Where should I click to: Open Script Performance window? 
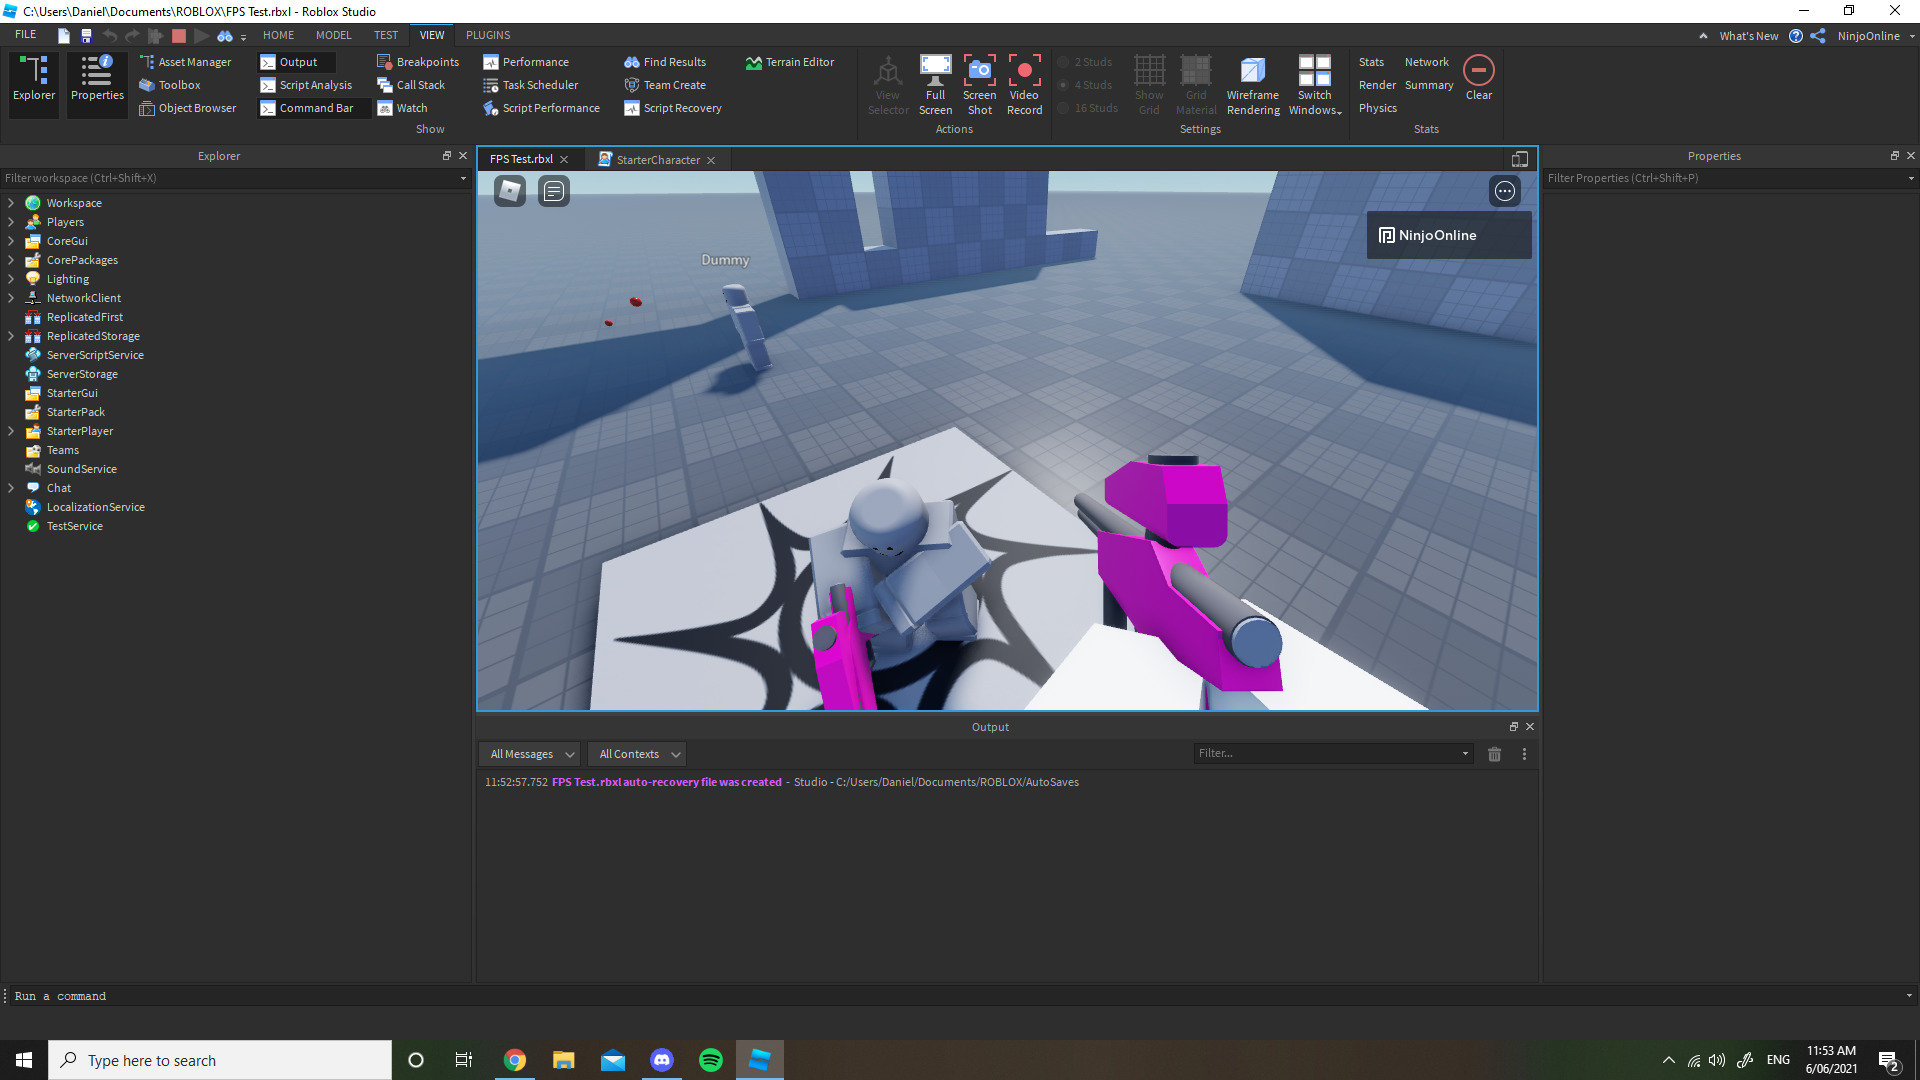click(542, 108)
